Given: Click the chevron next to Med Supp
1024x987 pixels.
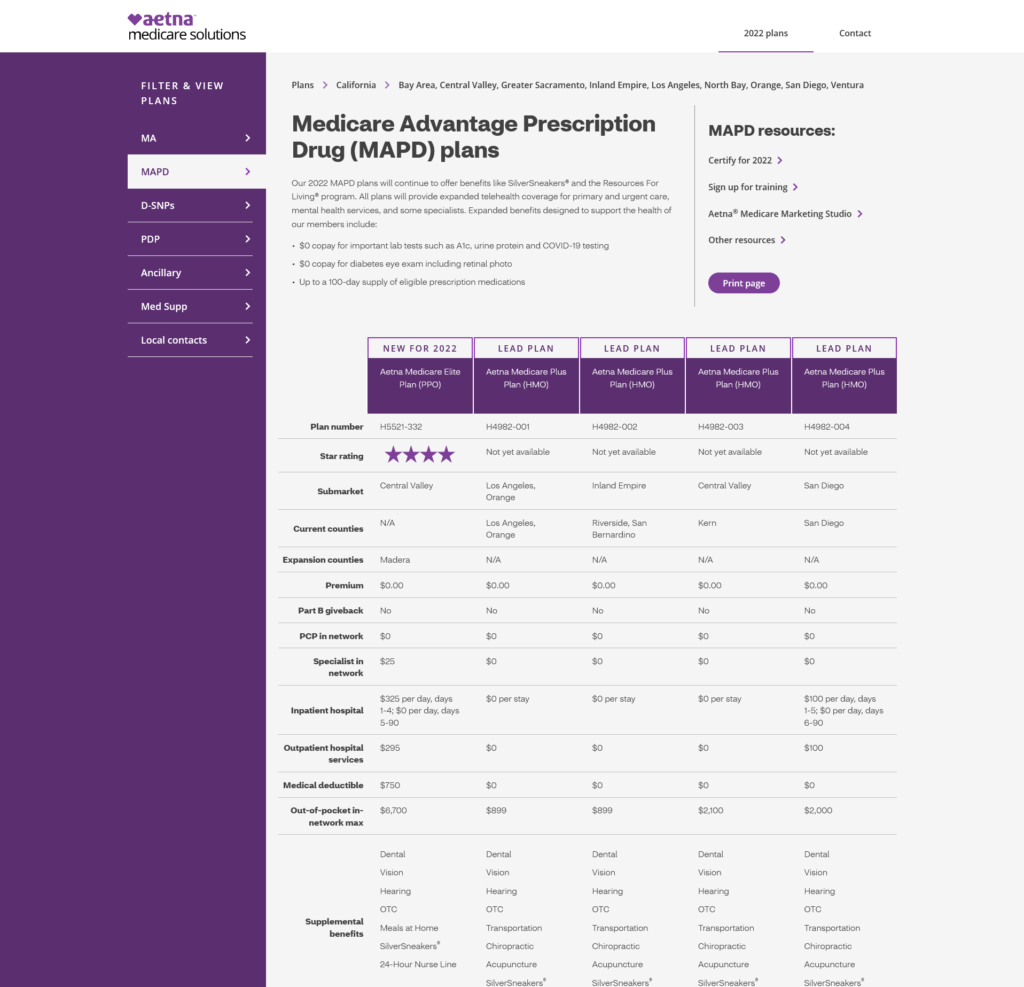Looking at the screenshot, I should (248, 306).
